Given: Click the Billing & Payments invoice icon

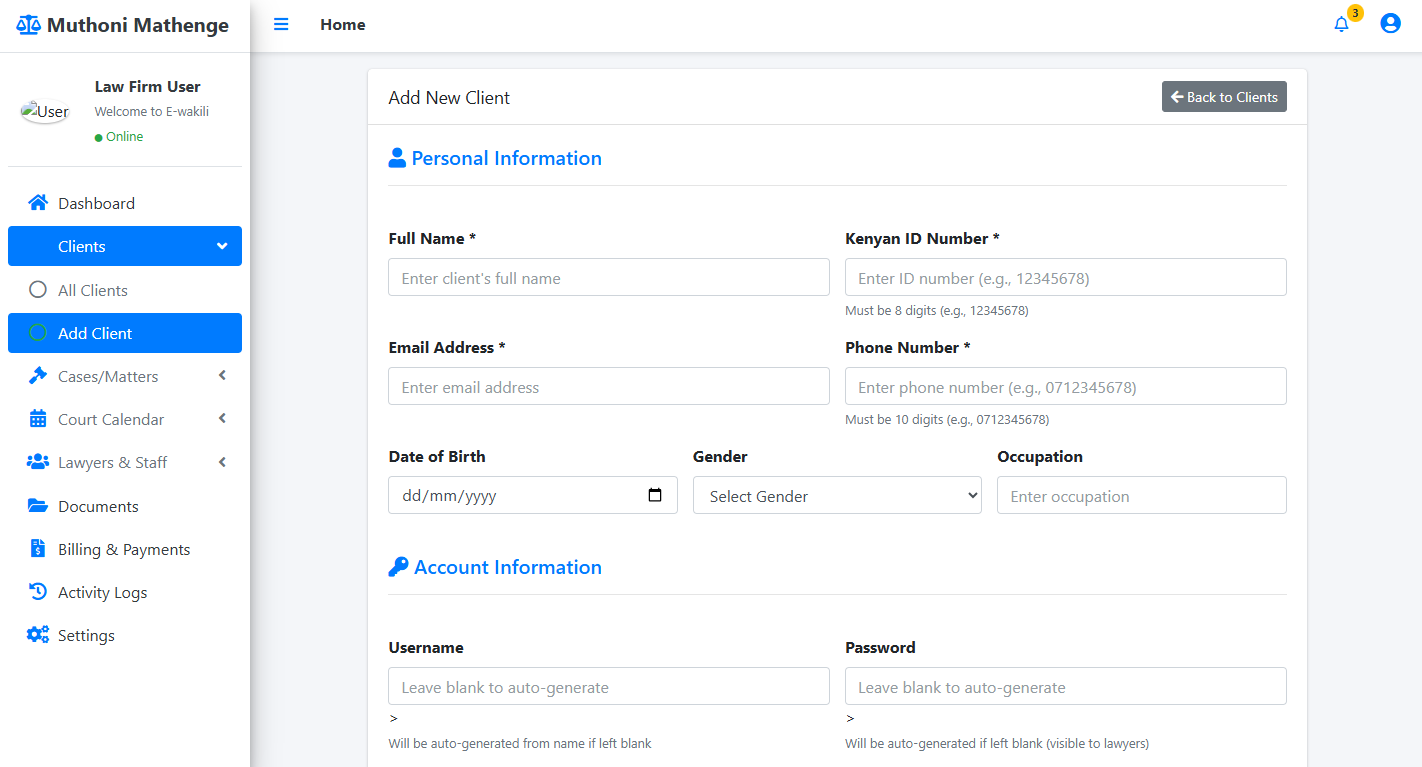Looking at the screenshot, I should (38, 549).
